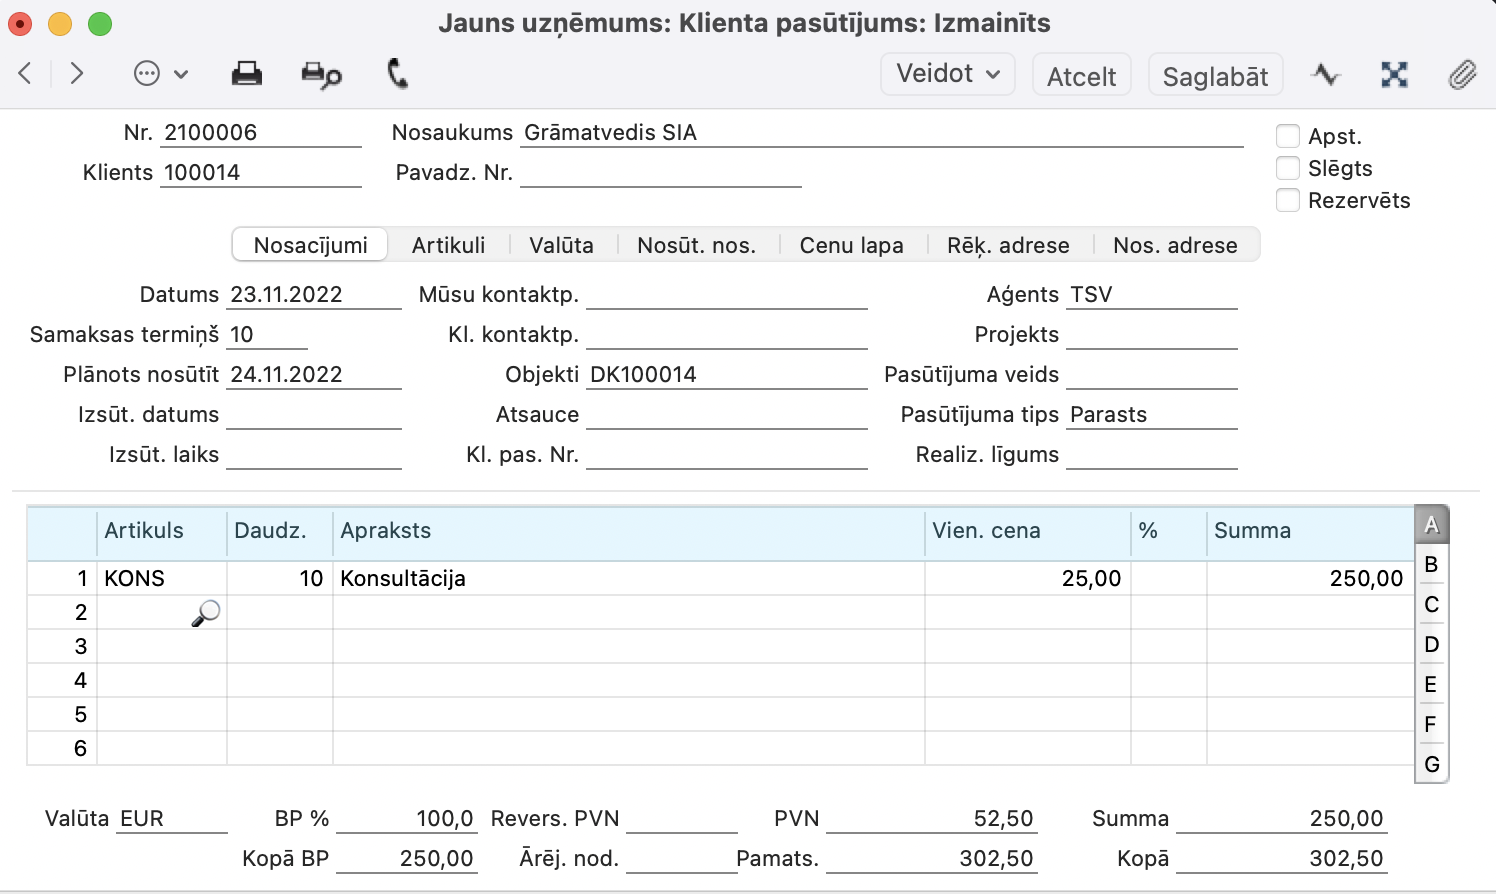The height and width of the screenshot is (894, 1496).
Task: Expand the Veidot dropdown menu
Action: [x=947, y=74]
